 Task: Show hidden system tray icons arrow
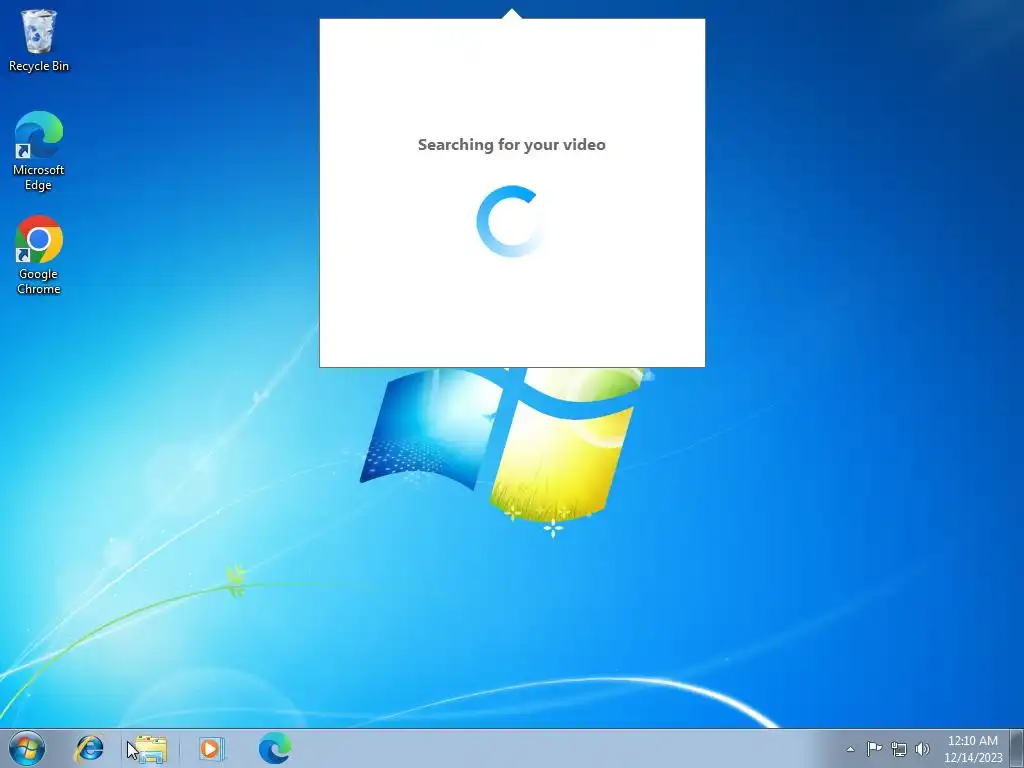[850, 749]
